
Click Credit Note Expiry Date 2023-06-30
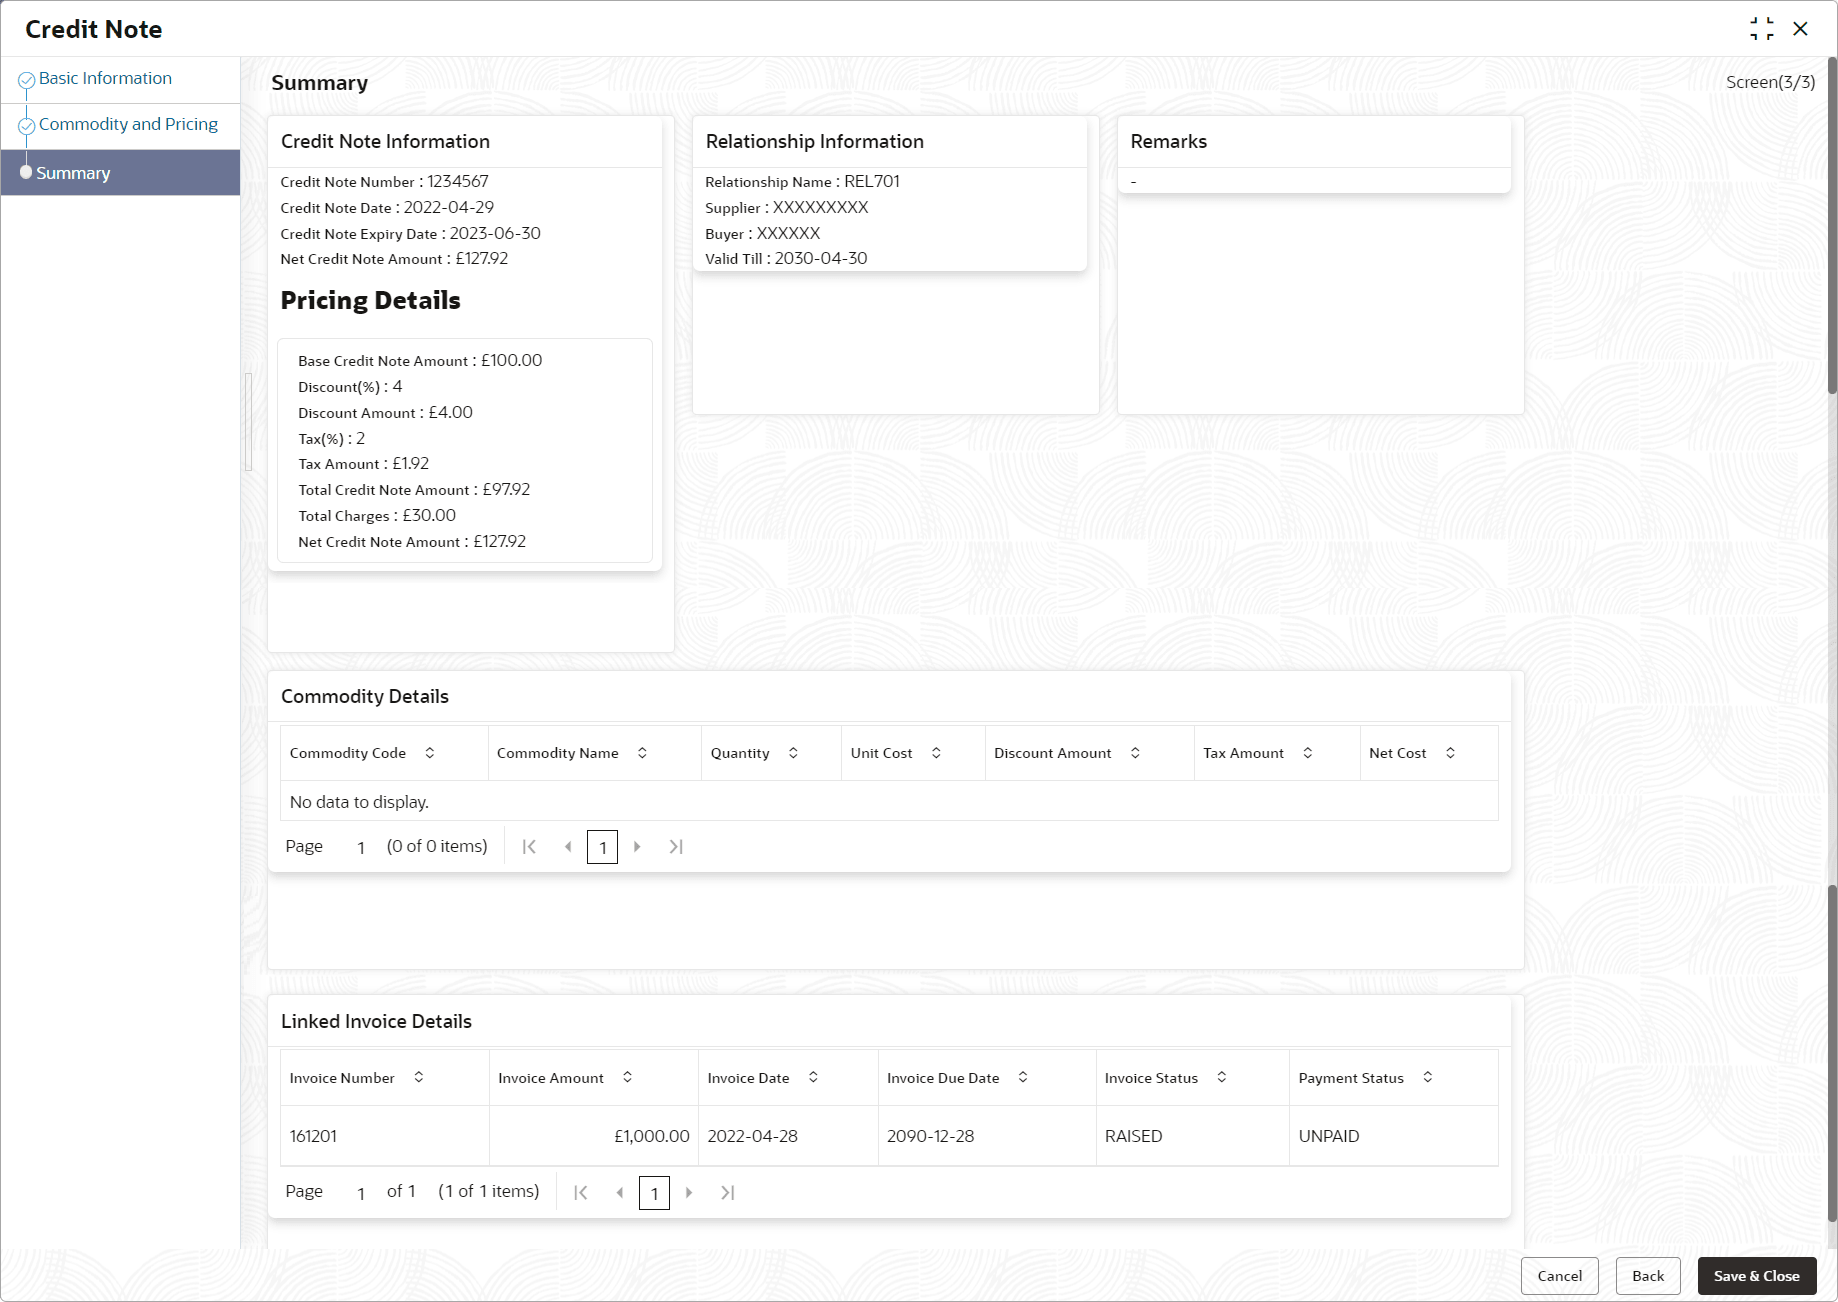point(495,233)
